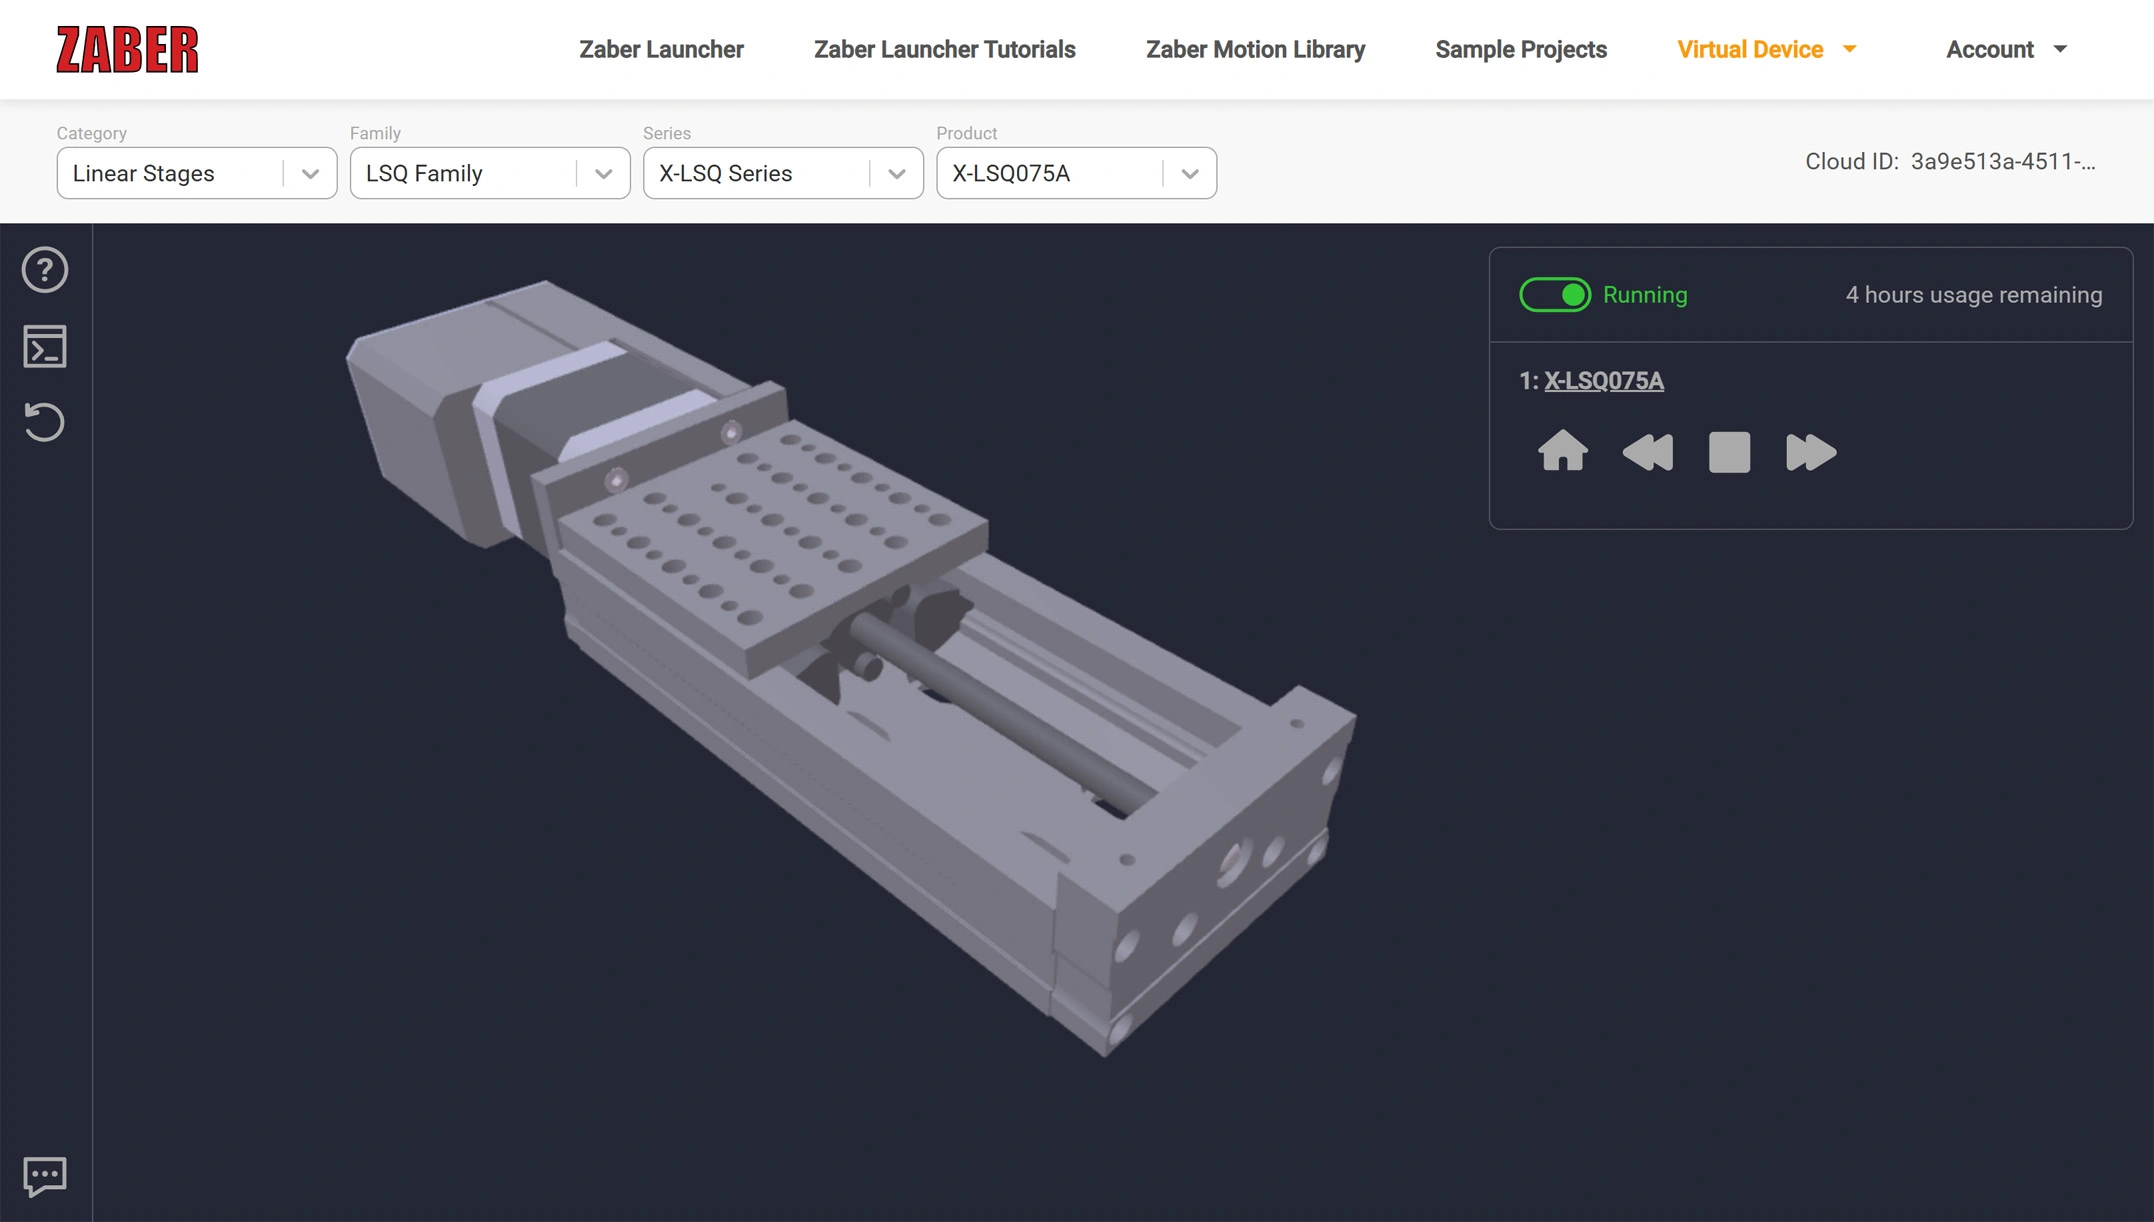Open the feedback chat bubble icon
The width and height of the screenshot is (2154, 1222).
(45, 1176)
